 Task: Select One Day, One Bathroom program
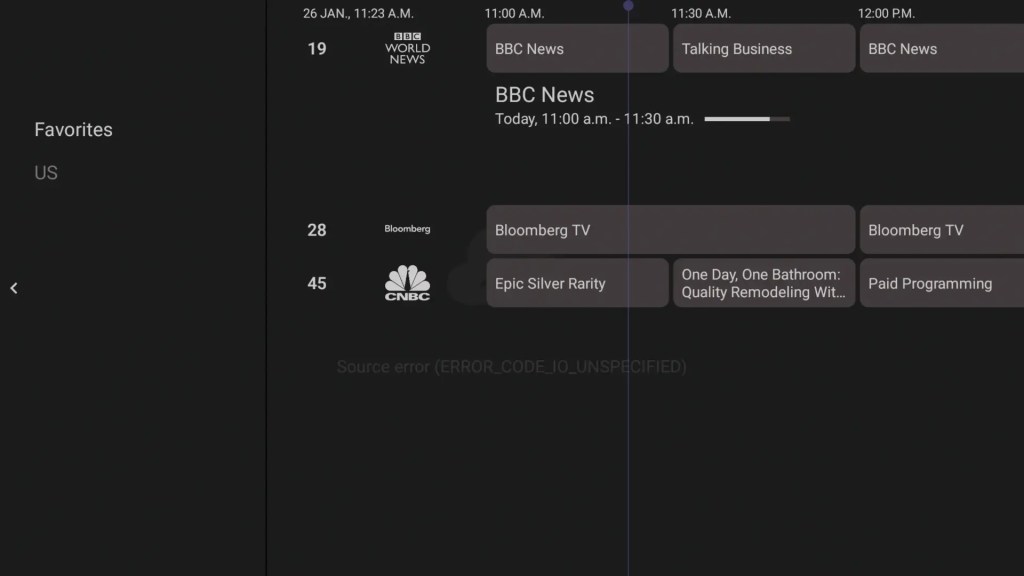(x=764, y=283)
